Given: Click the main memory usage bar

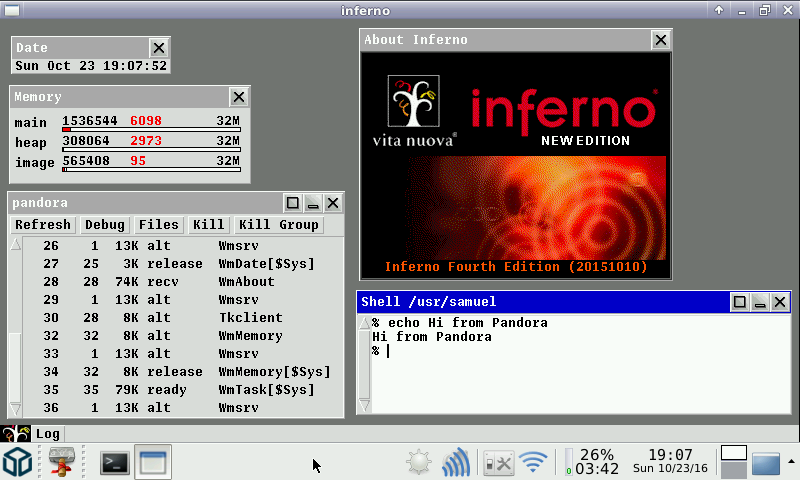Looking at the screenshot, I should click(x=152, y=130).
